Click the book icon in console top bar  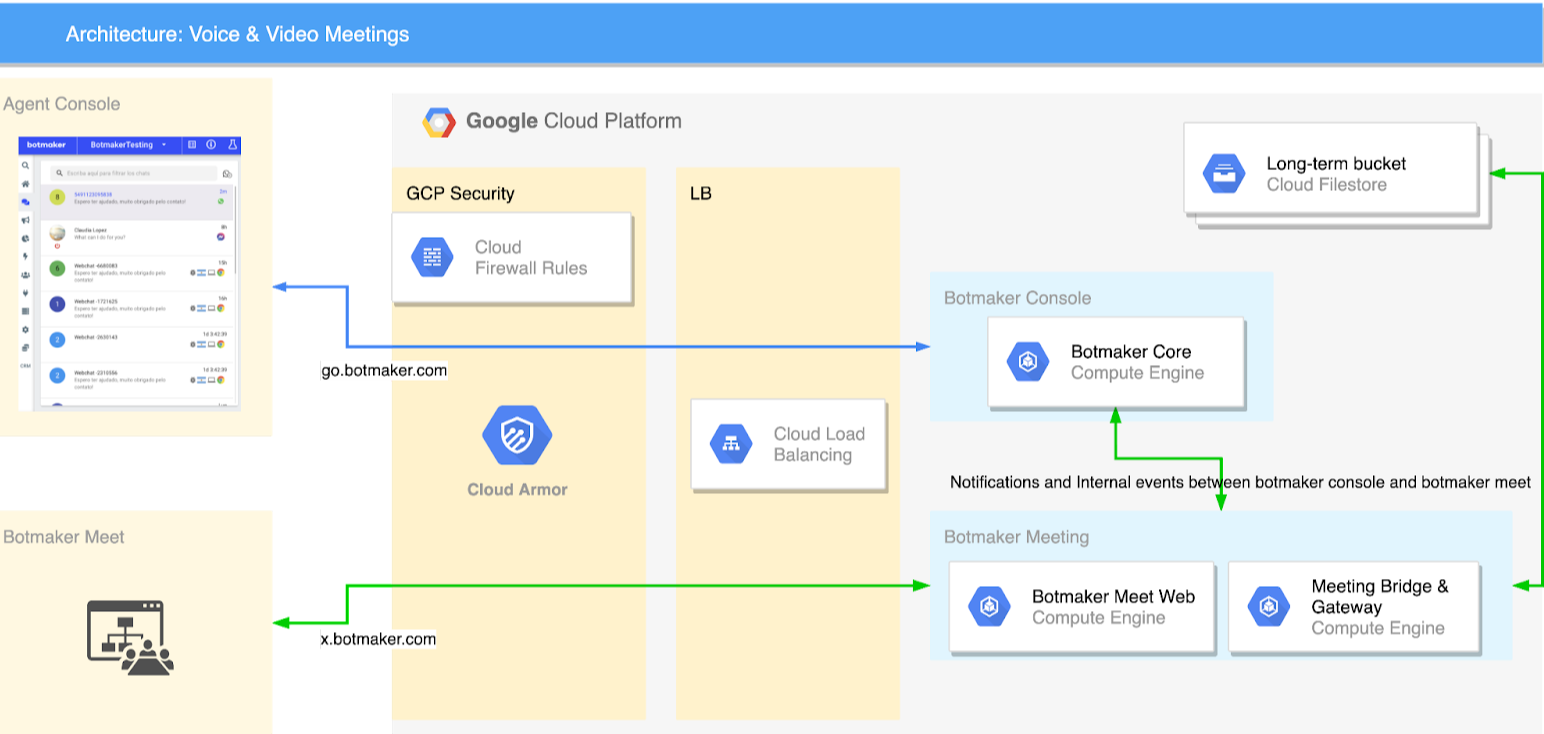[192, 145]
